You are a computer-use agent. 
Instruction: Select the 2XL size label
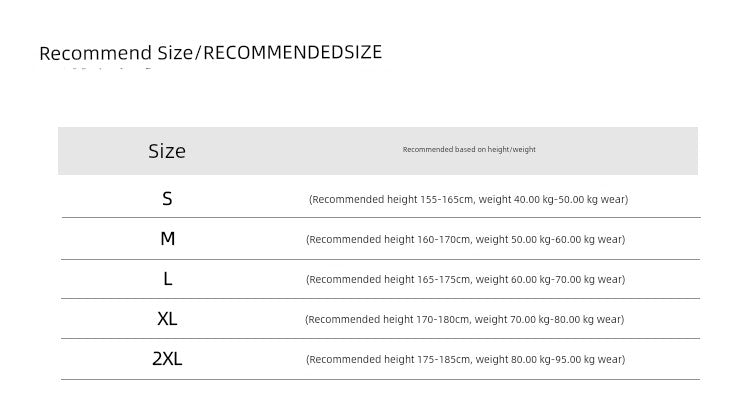click(167, 359)
